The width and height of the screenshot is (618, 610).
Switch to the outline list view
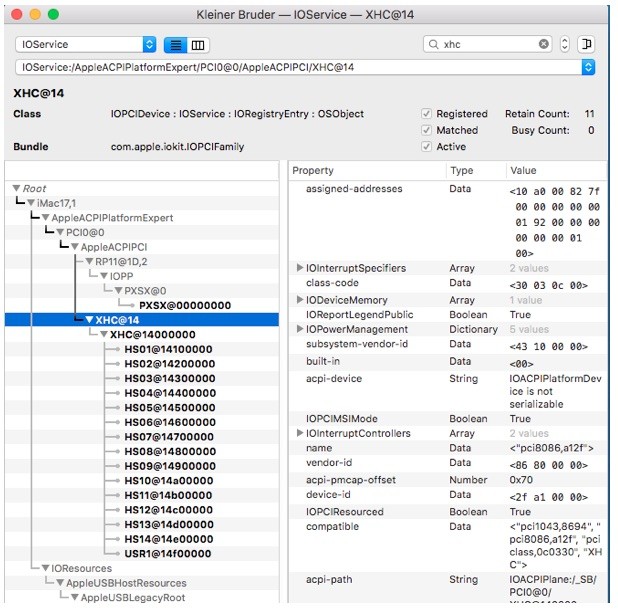pyautogui.click(x=175, y=45)
